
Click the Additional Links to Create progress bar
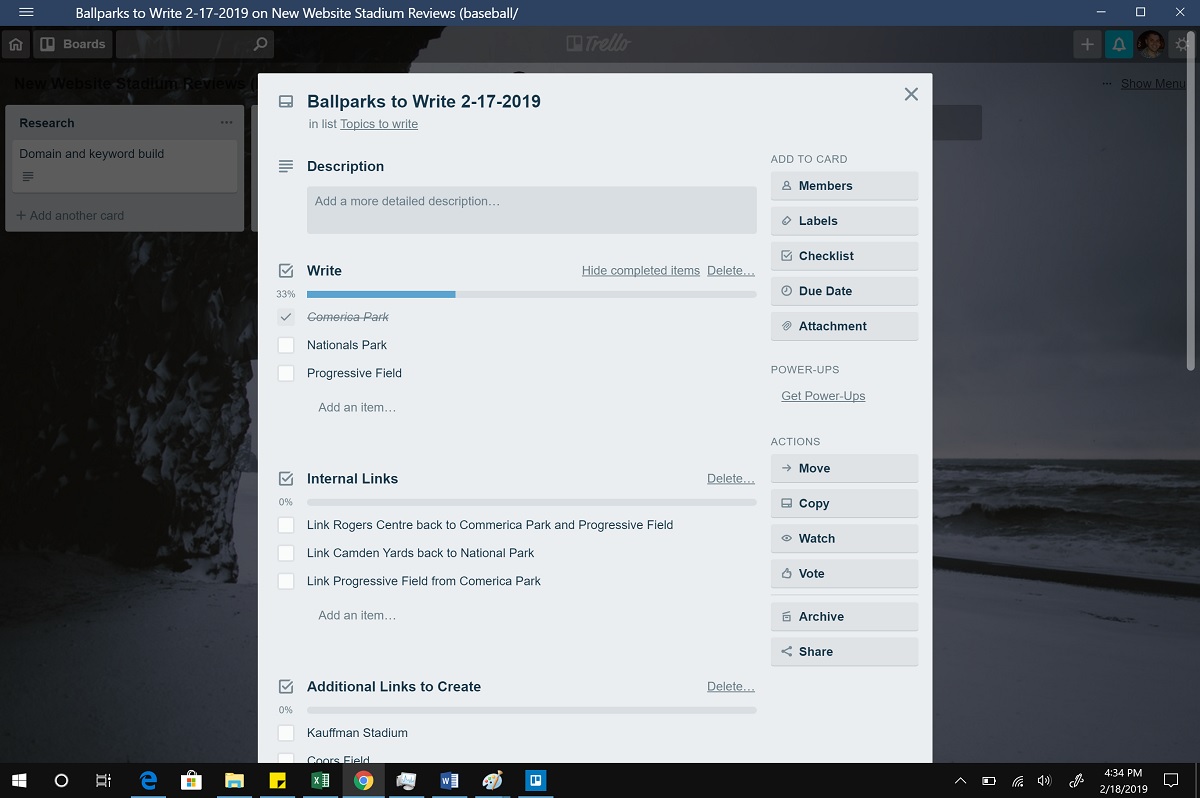[531, 710]
